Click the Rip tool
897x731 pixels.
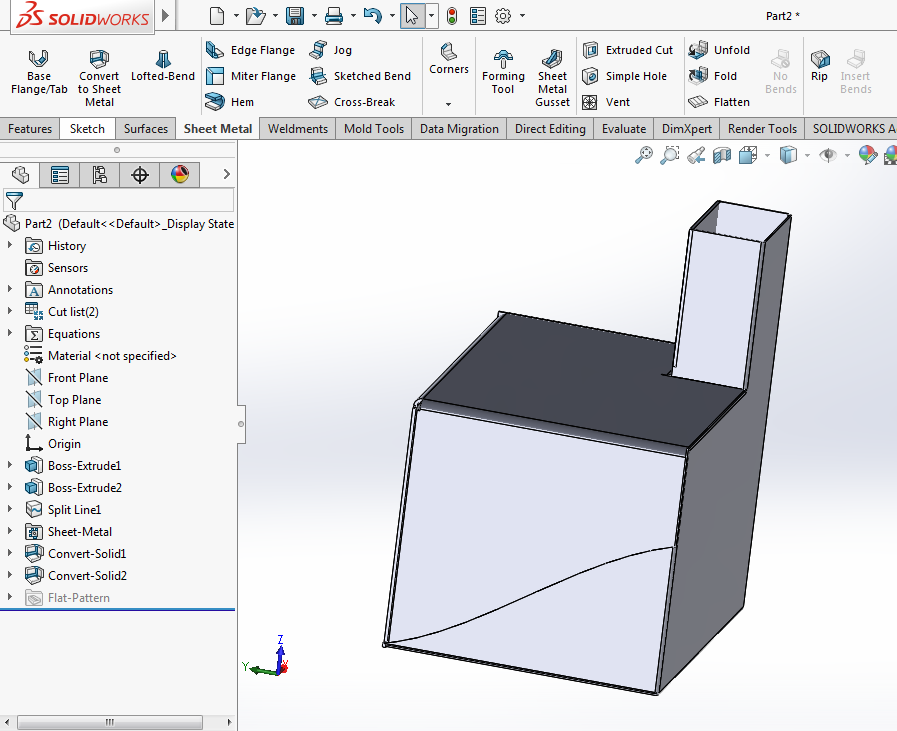tap(819, 66)
